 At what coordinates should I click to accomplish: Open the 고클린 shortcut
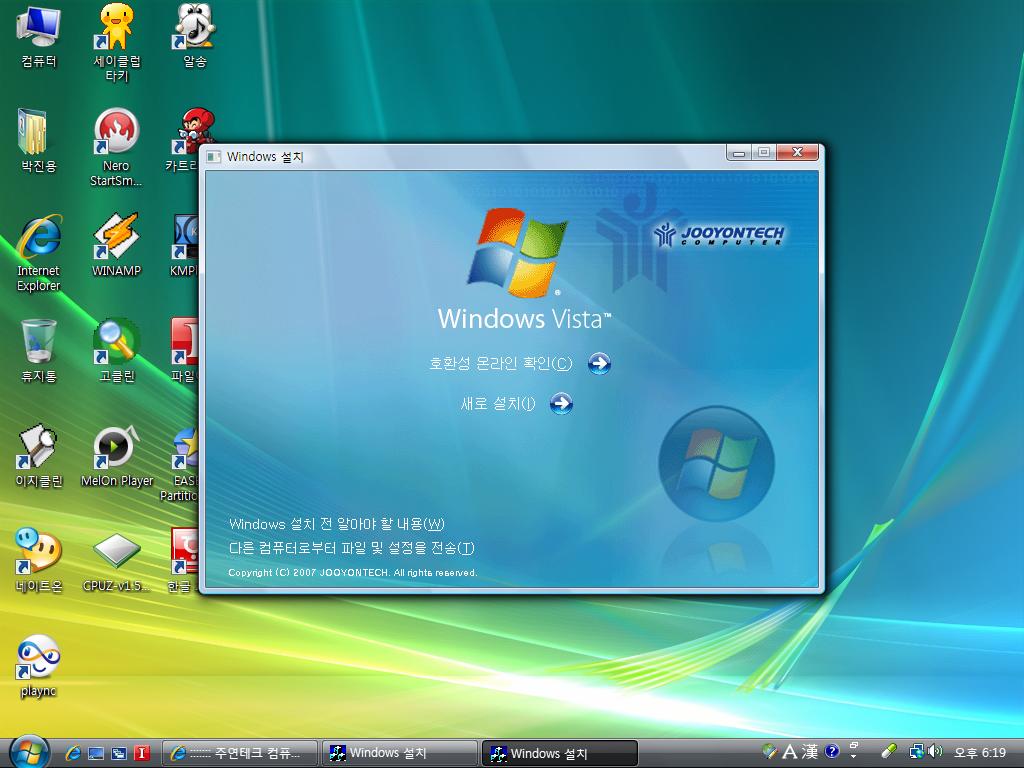point(116,351)
